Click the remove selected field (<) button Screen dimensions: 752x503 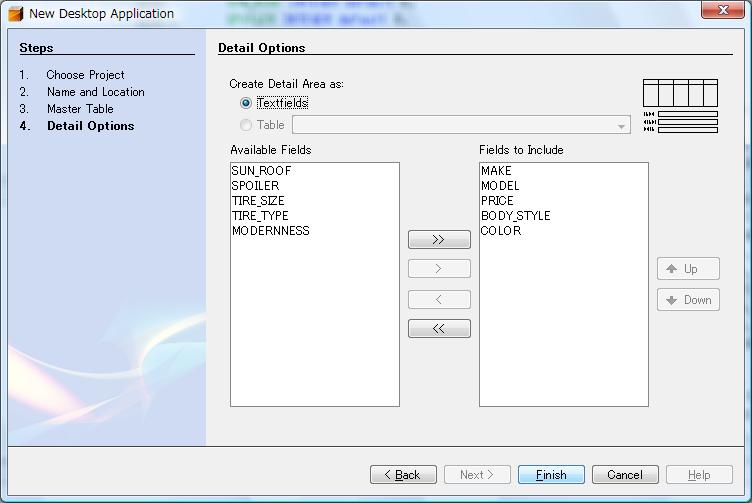(x=439, y=299)
